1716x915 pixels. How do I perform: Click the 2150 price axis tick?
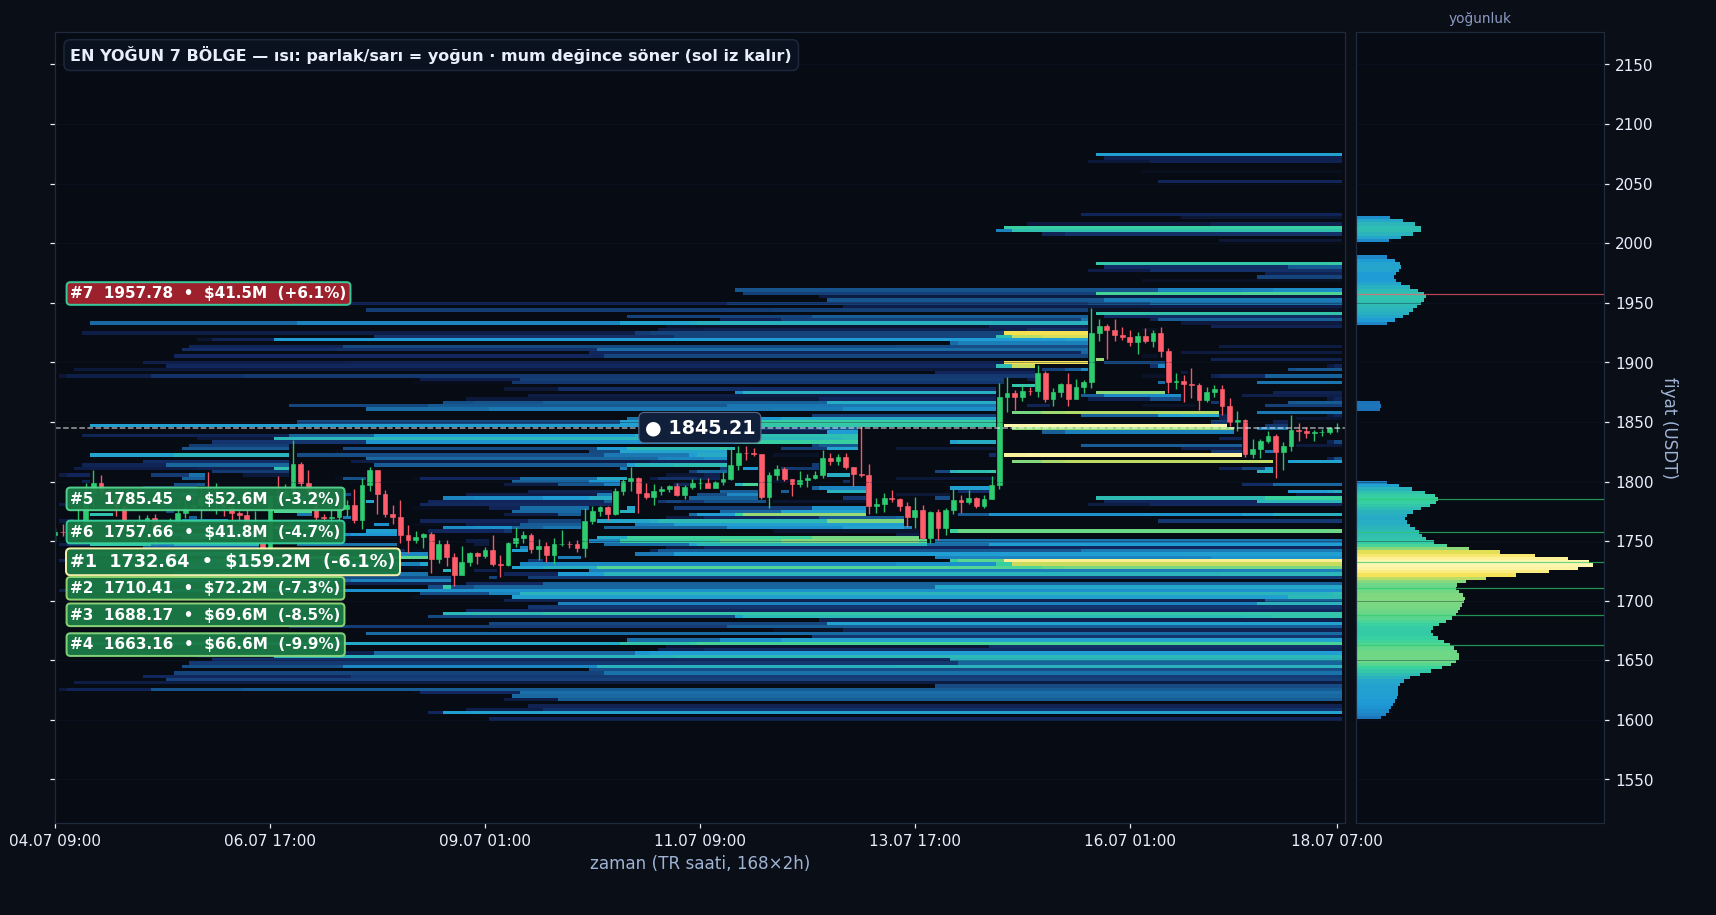pos(1634,66)
